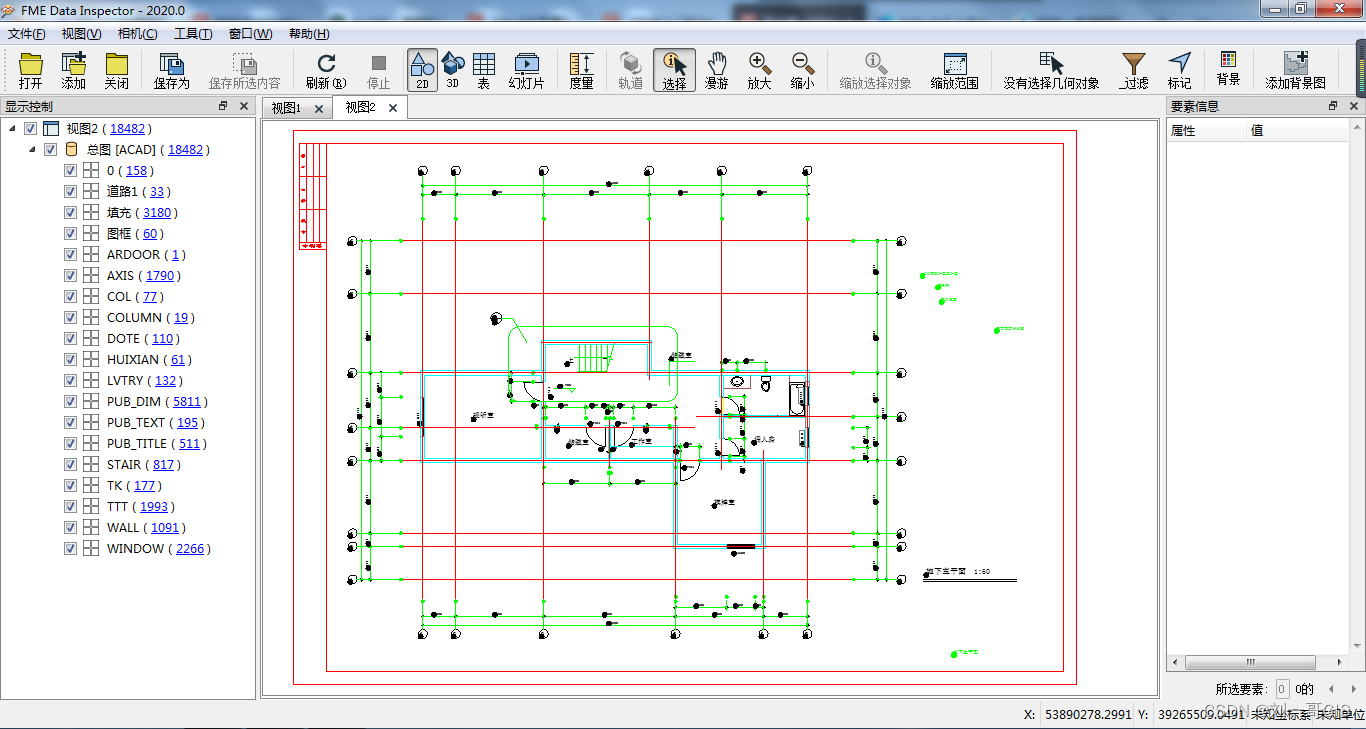Uncheck the 道路1 layer checkbox
Screen dimensions: 1366x729
coord(70,191)
